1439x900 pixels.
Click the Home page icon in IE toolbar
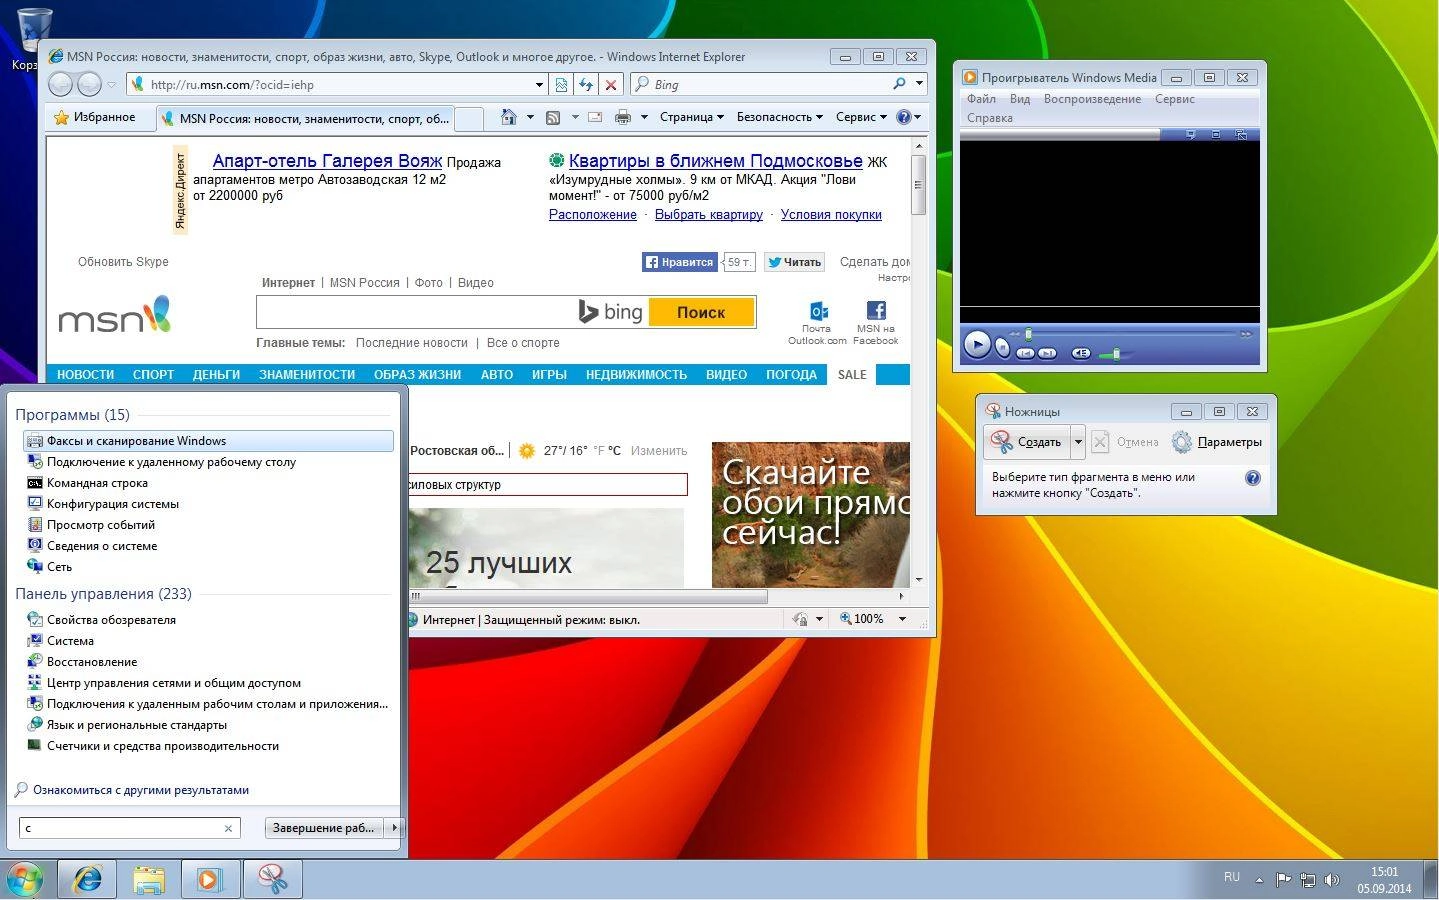[x=508, y=117]
